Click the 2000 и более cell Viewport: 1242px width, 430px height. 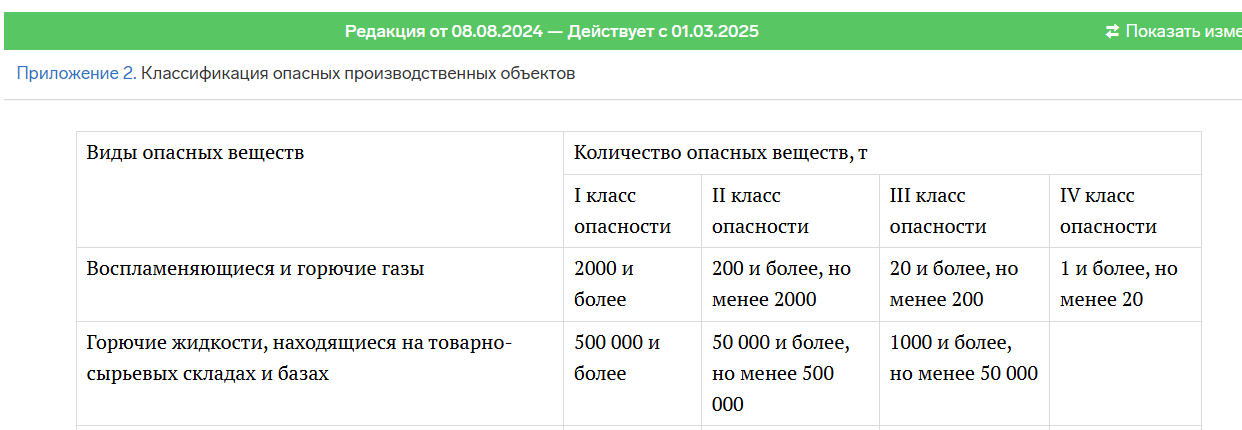point(604,284)
